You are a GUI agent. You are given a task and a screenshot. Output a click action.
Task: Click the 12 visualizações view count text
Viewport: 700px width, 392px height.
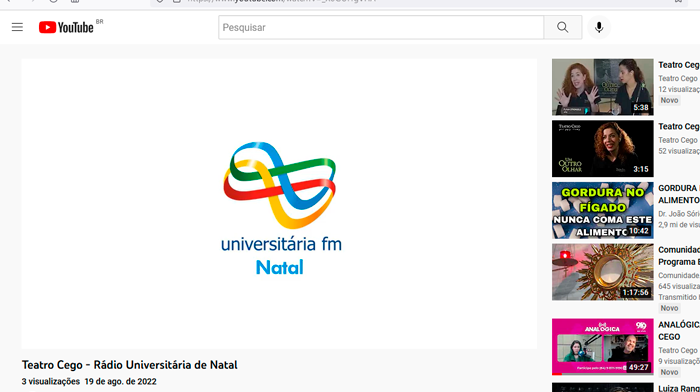click(679, 89)
